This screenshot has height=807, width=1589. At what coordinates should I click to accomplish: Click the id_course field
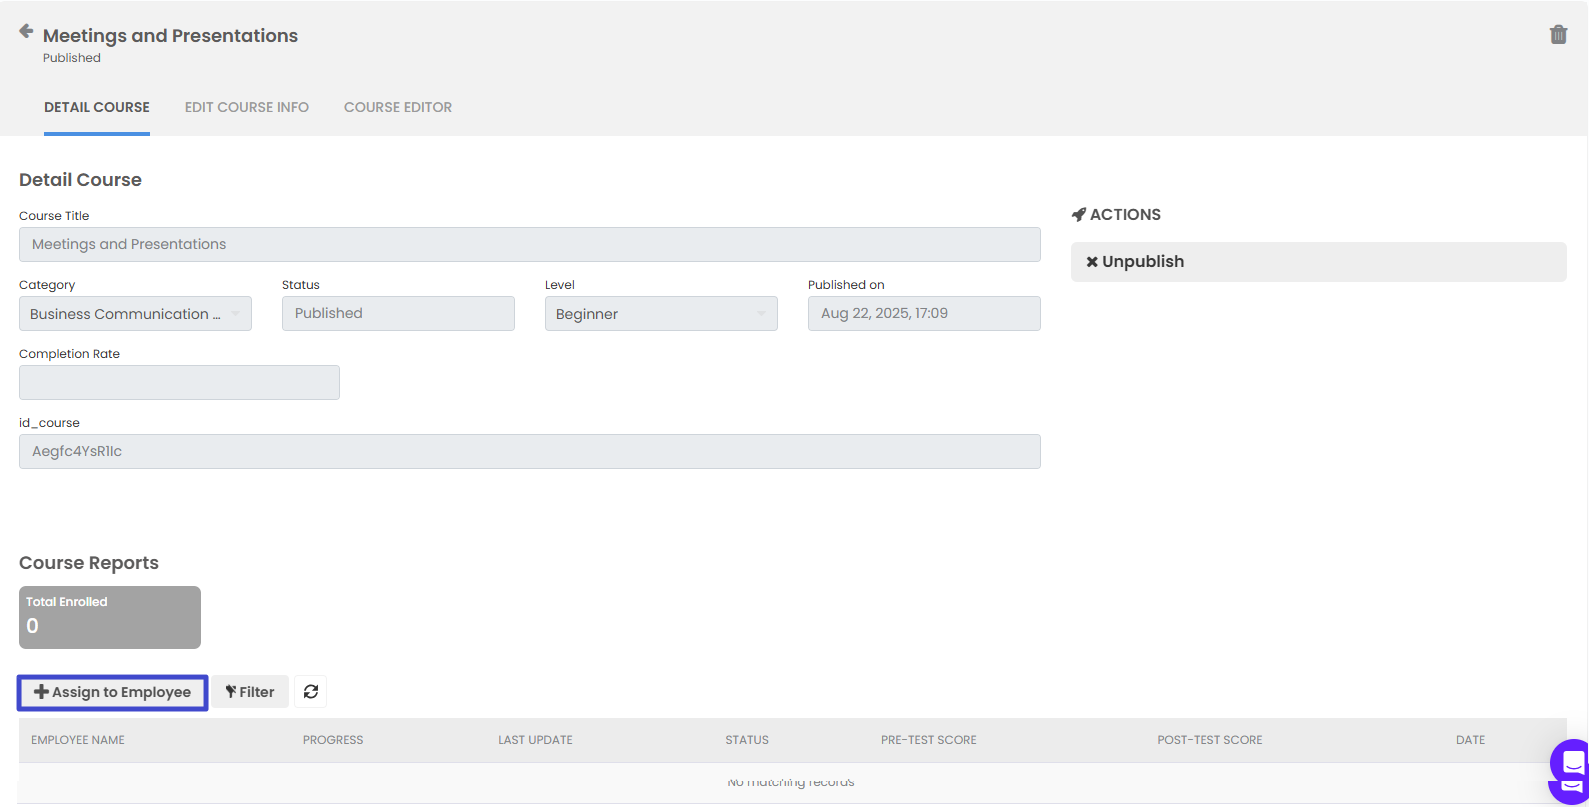(x=529, y=452)
